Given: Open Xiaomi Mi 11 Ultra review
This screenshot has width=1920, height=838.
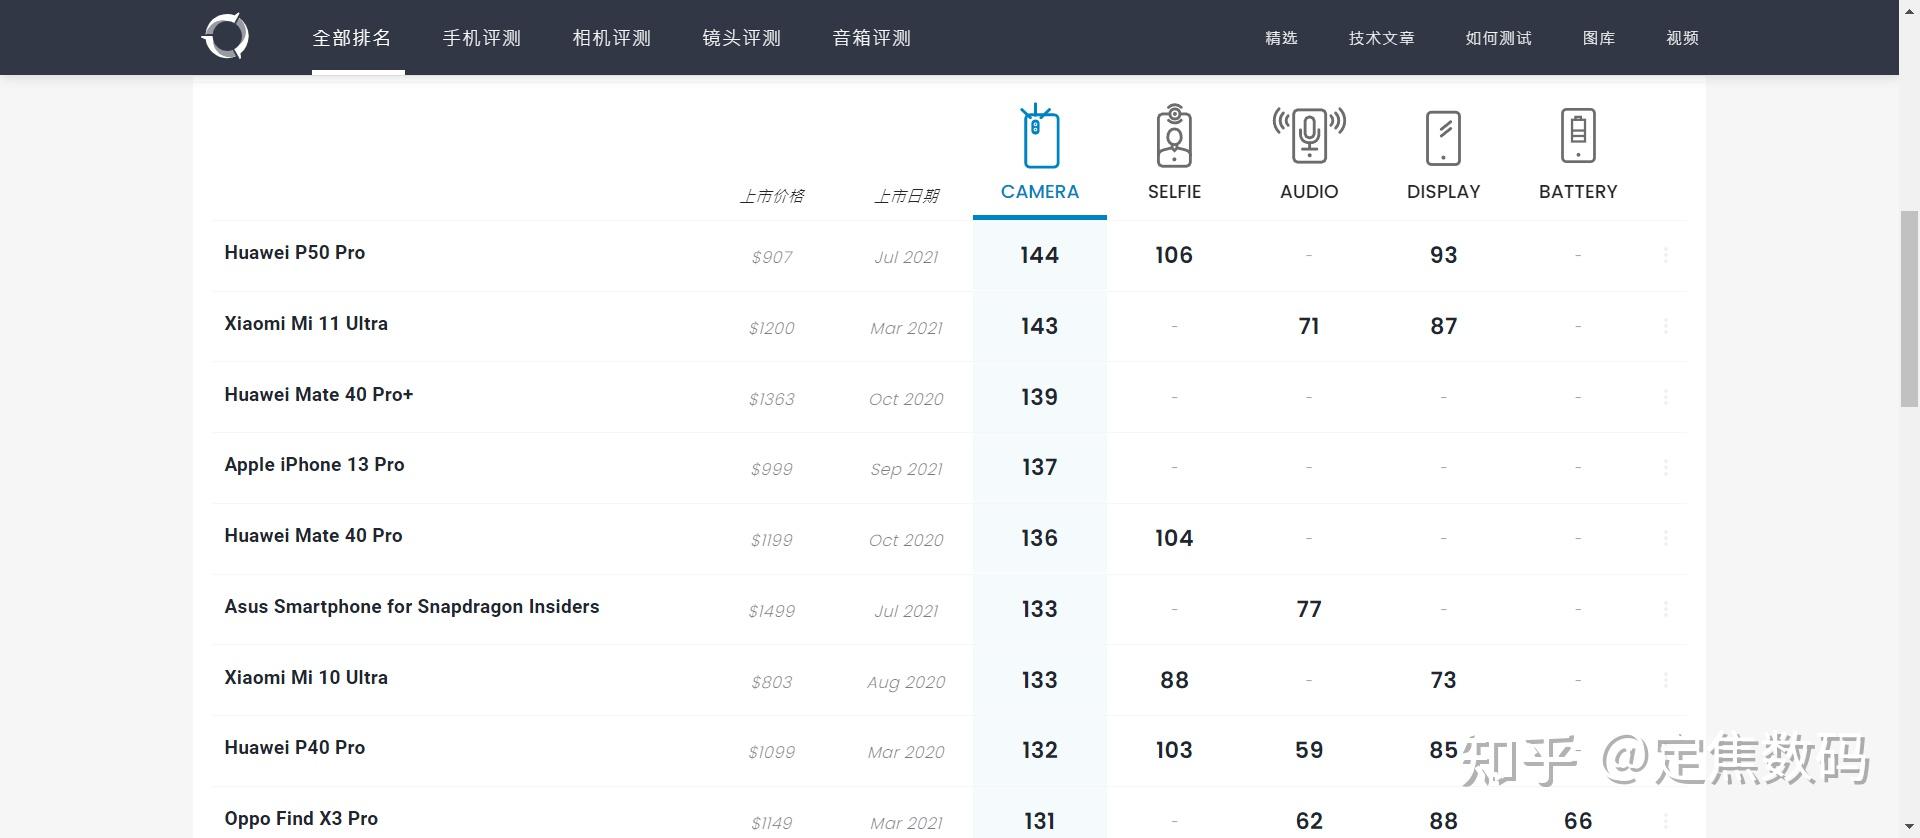Looking at the screenshot, I should 306,324.
